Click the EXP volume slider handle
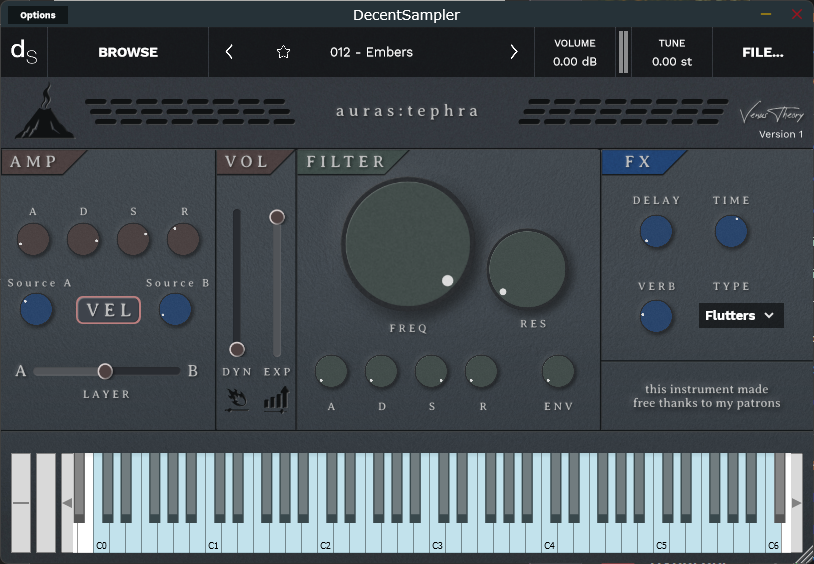Viewport: 814px width, 564px height. (277, 217)
